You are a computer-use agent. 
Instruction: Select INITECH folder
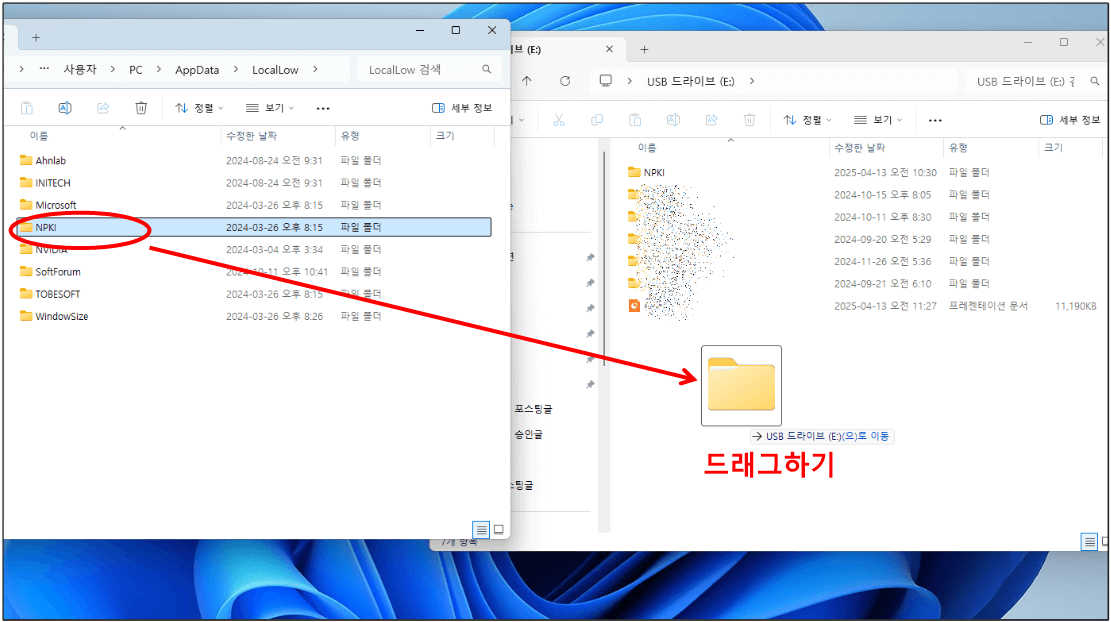(255, 183)
